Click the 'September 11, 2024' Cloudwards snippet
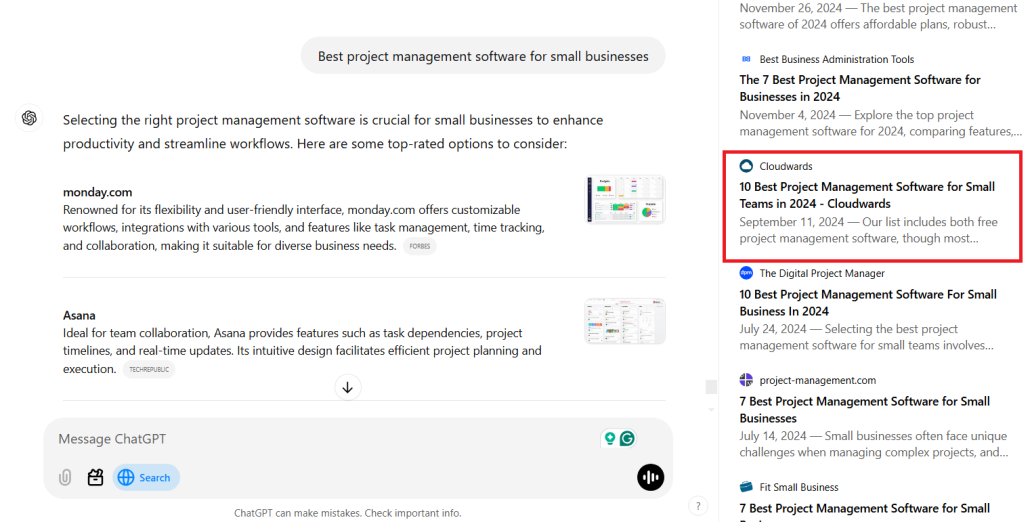The height and width of the screenshot is (522, 1030). pos(868,230)
